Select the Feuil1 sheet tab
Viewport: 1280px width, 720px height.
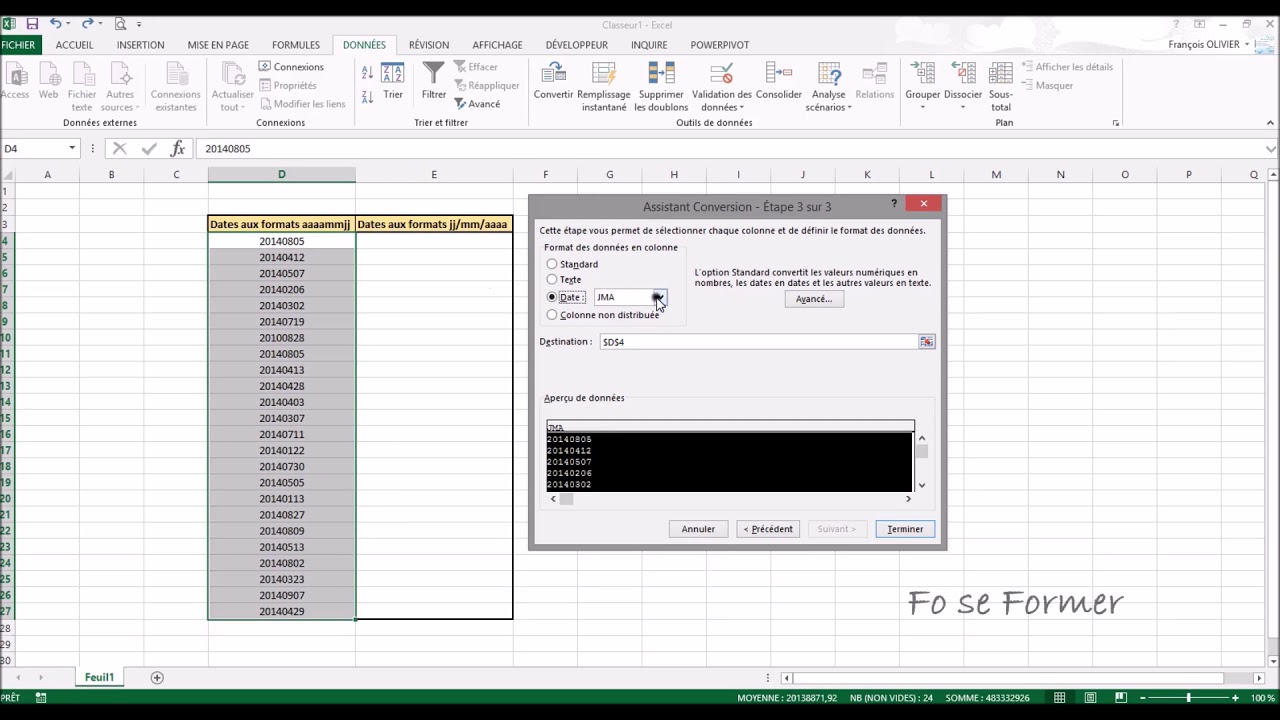(x=99, y=677)
